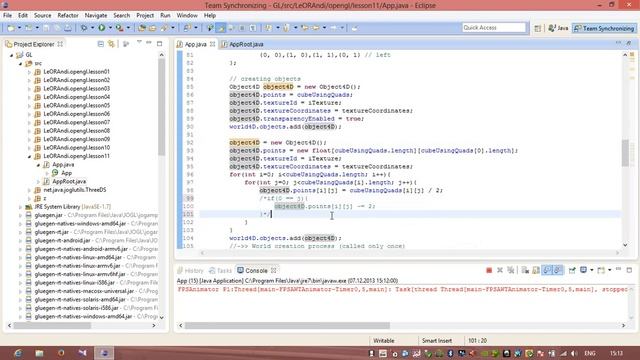This screenshot has height=360, width=640.
Task: Open the Refactor menu
Action: pos(68,15)
